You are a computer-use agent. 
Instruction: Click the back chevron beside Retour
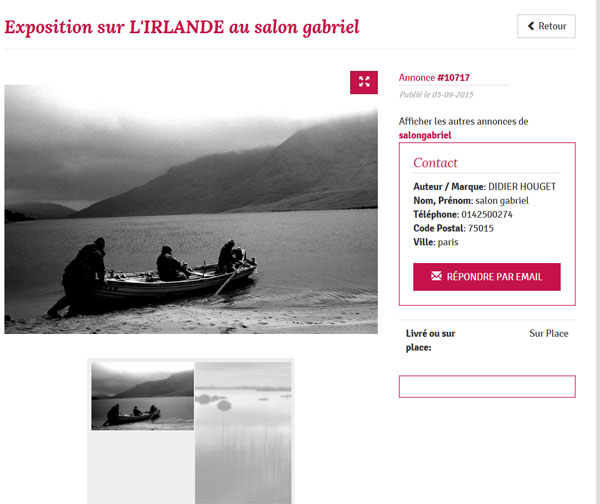[x=531, y=26]
